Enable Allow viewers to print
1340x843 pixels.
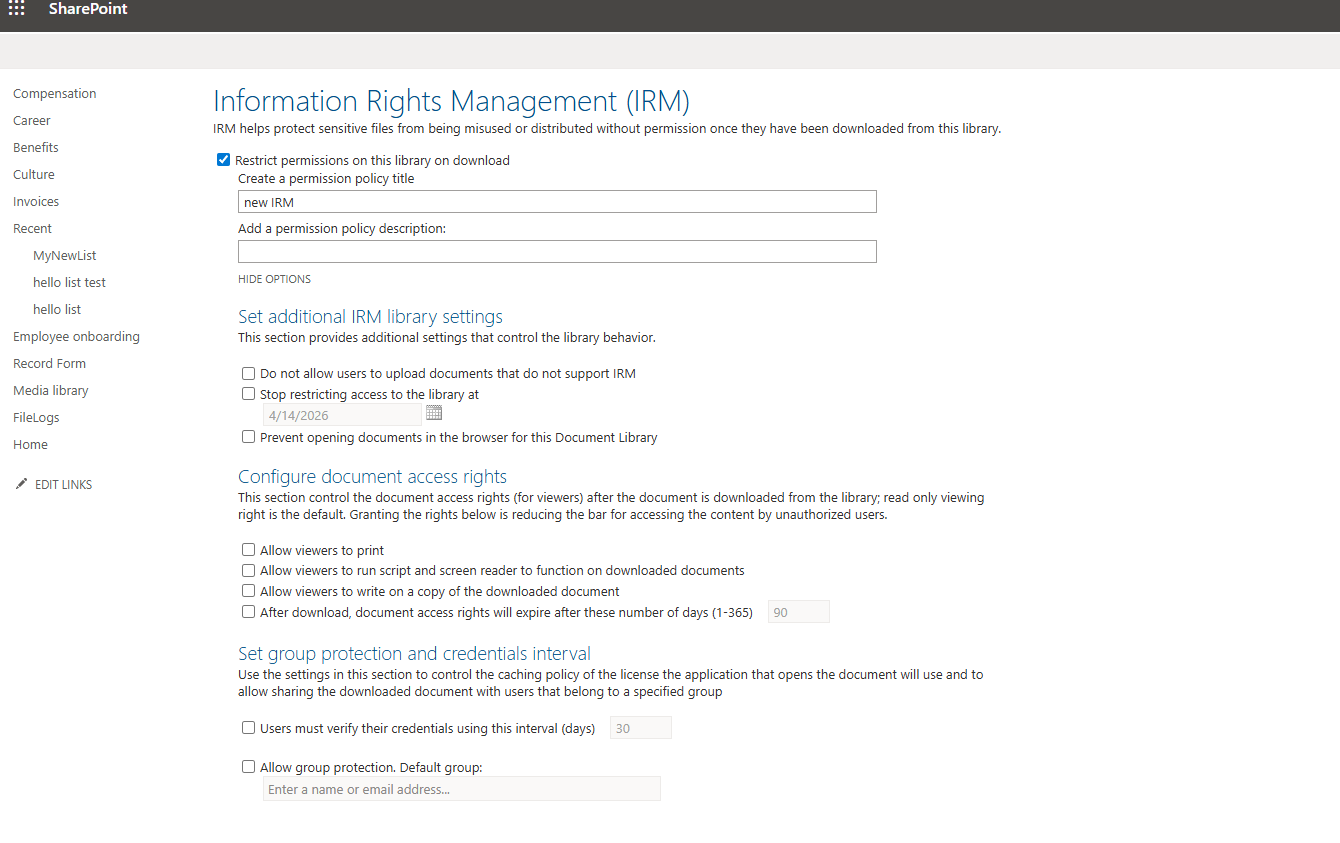click(x=249, y=550)
